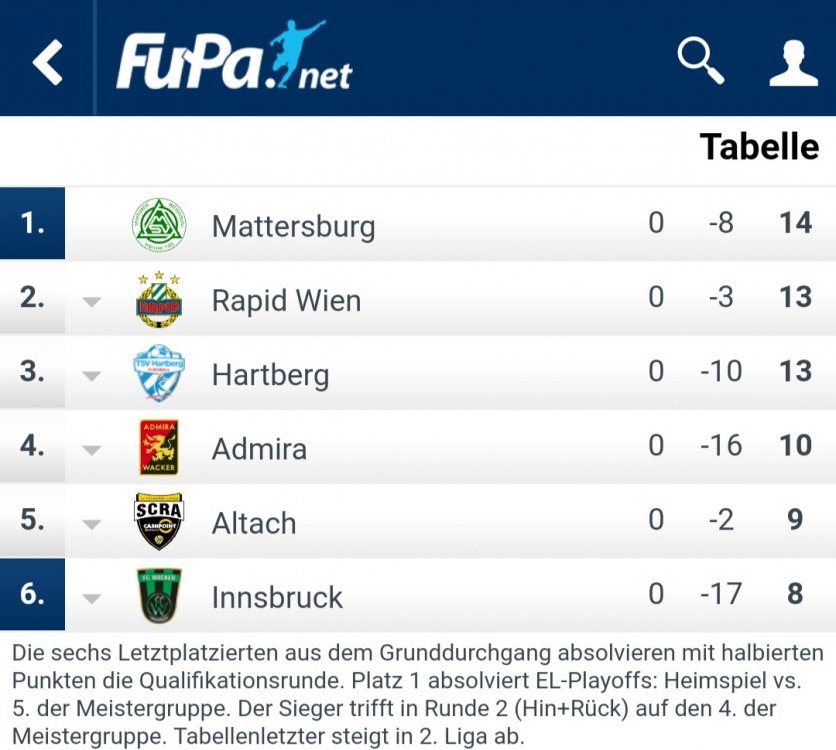Open the TSV Hartberg club crest

tap(159, 373)
